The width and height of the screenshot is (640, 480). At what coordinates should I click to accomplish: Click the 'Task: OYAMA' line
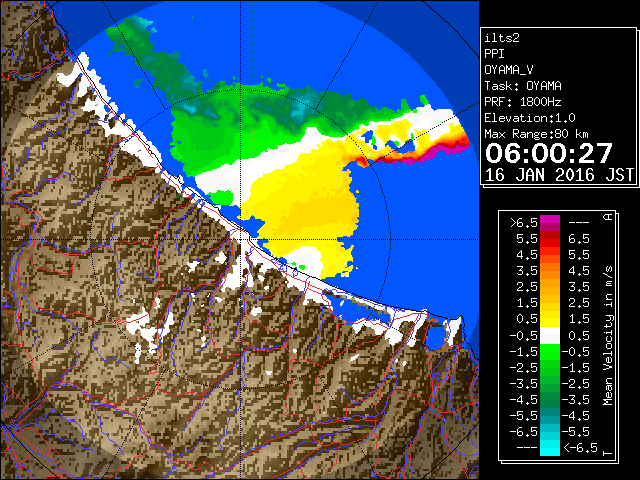(523, 86)
